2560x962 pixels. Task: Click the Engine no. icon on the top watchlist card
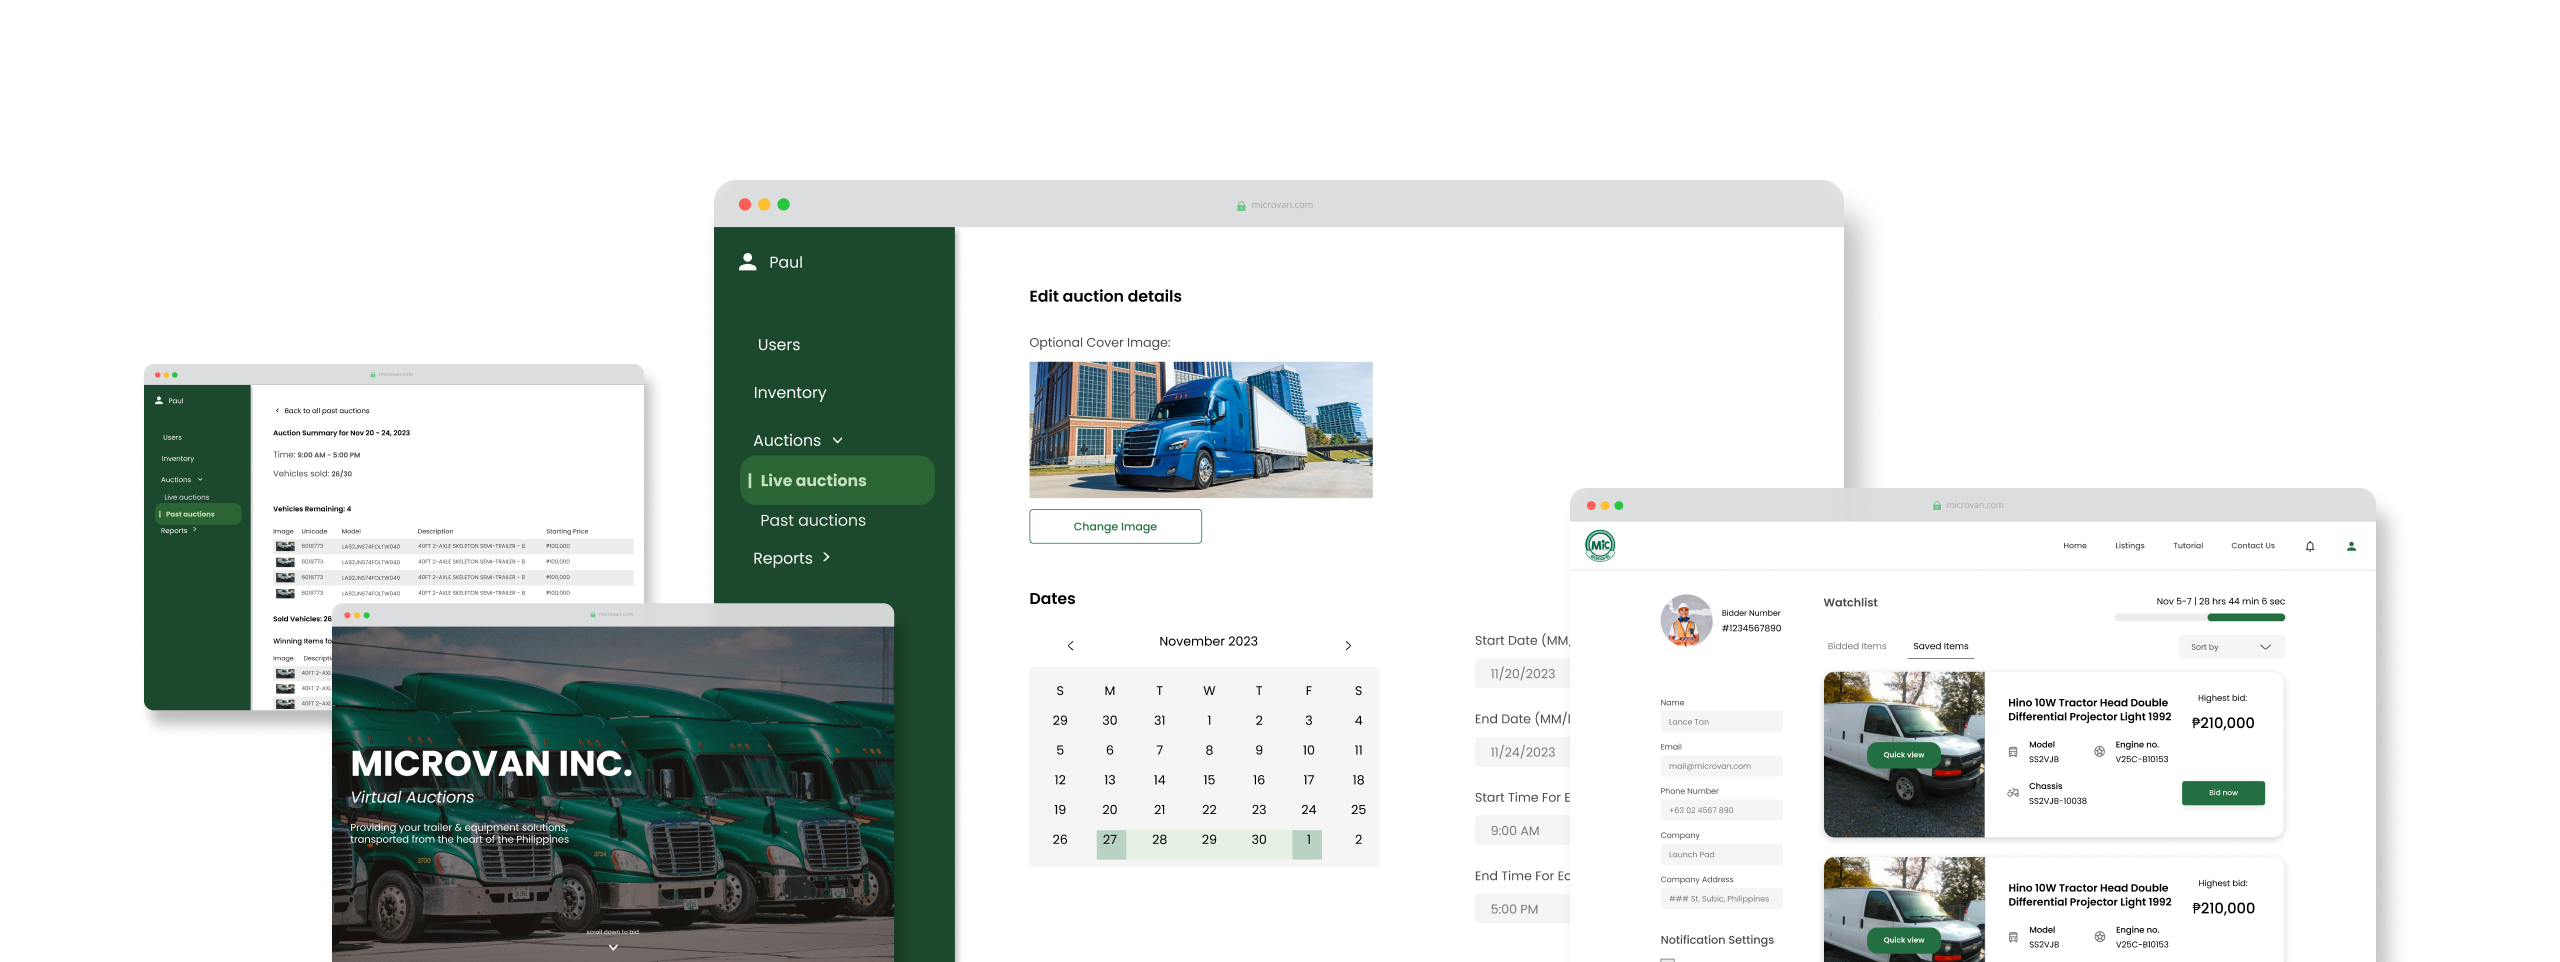click(2099, 752)
